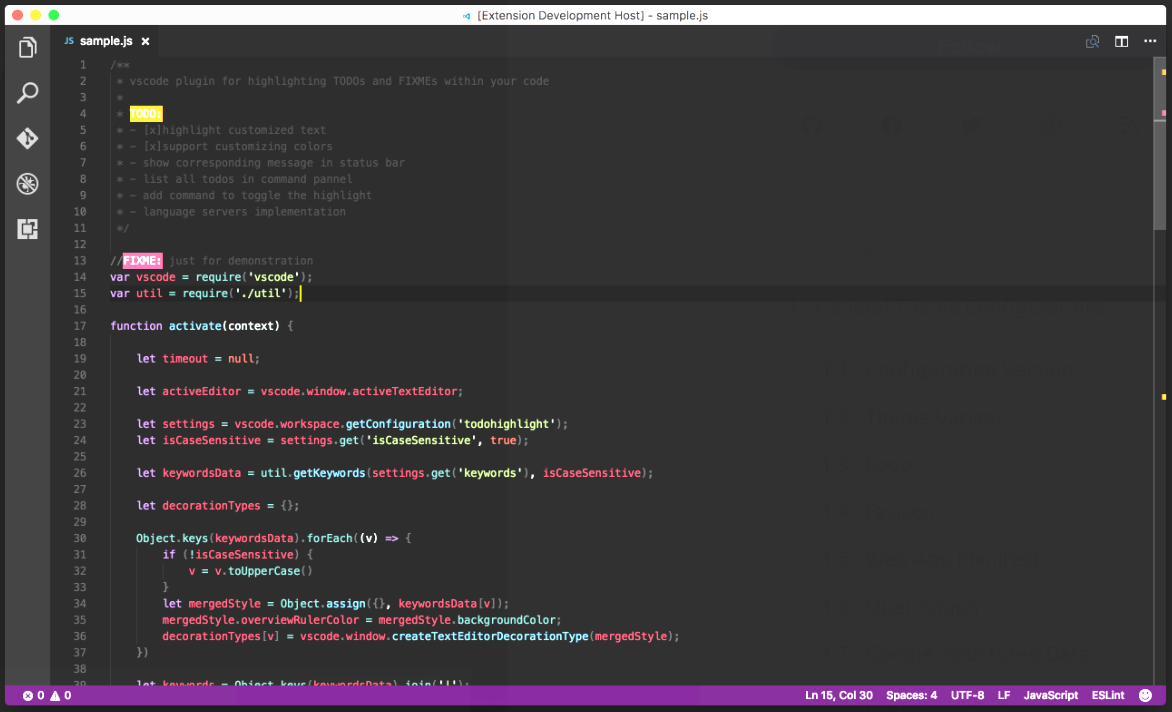Image resolution: width=1172 pixels, height=712 pixels.
Task: Open the Debug view in activity bar
Action: [x=27, y=184]
